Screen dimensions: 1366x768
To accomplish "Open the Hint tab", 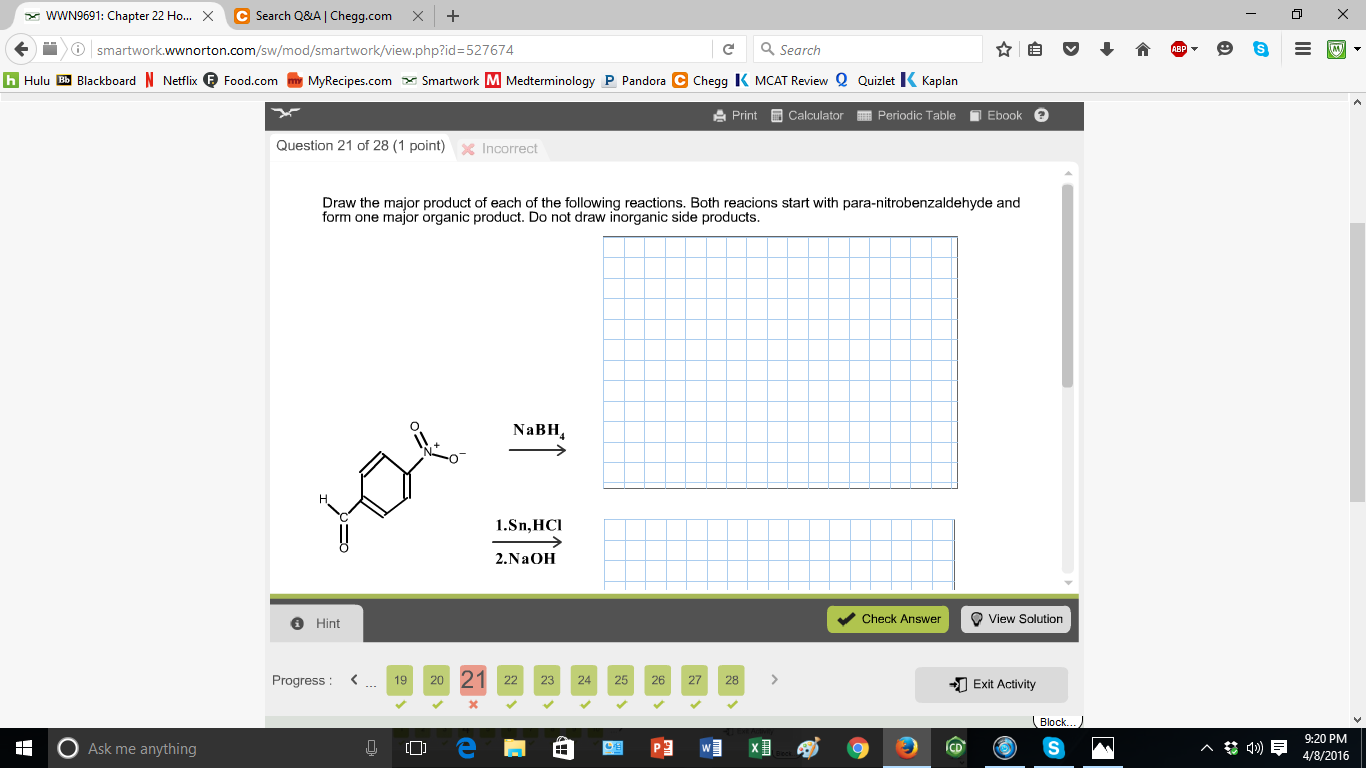I will click(316, 623).
